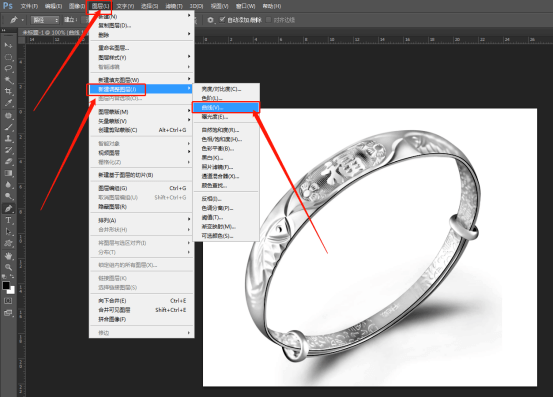
Task: Toggle the 对齐边缘 checkbox
Action: 269,20
